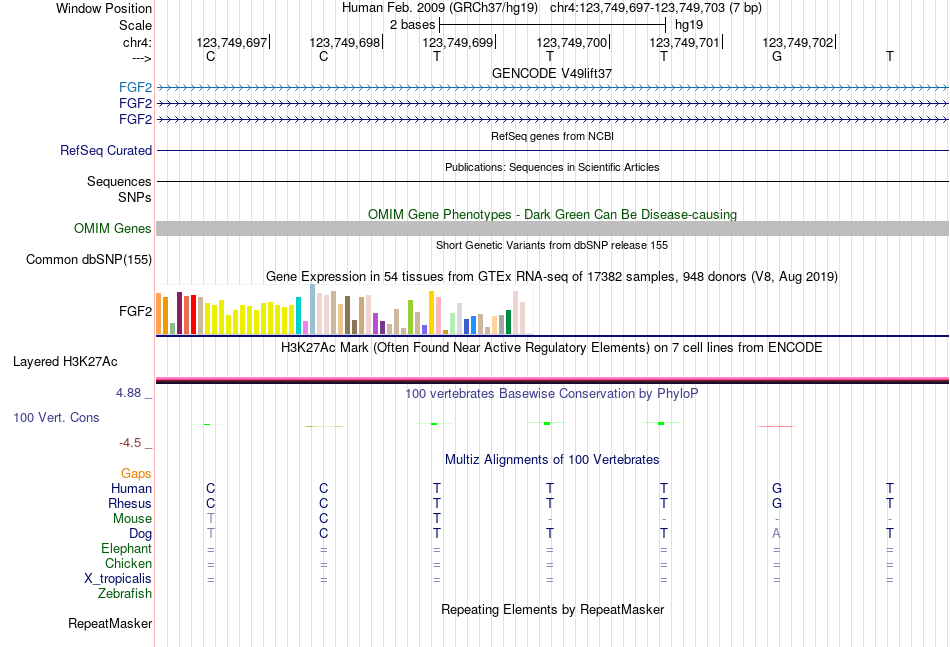Click GENCODE V49lift37 track title
The width and height of the screenshot is (950, 647).
pyautogui.click(x=552, y=73)
